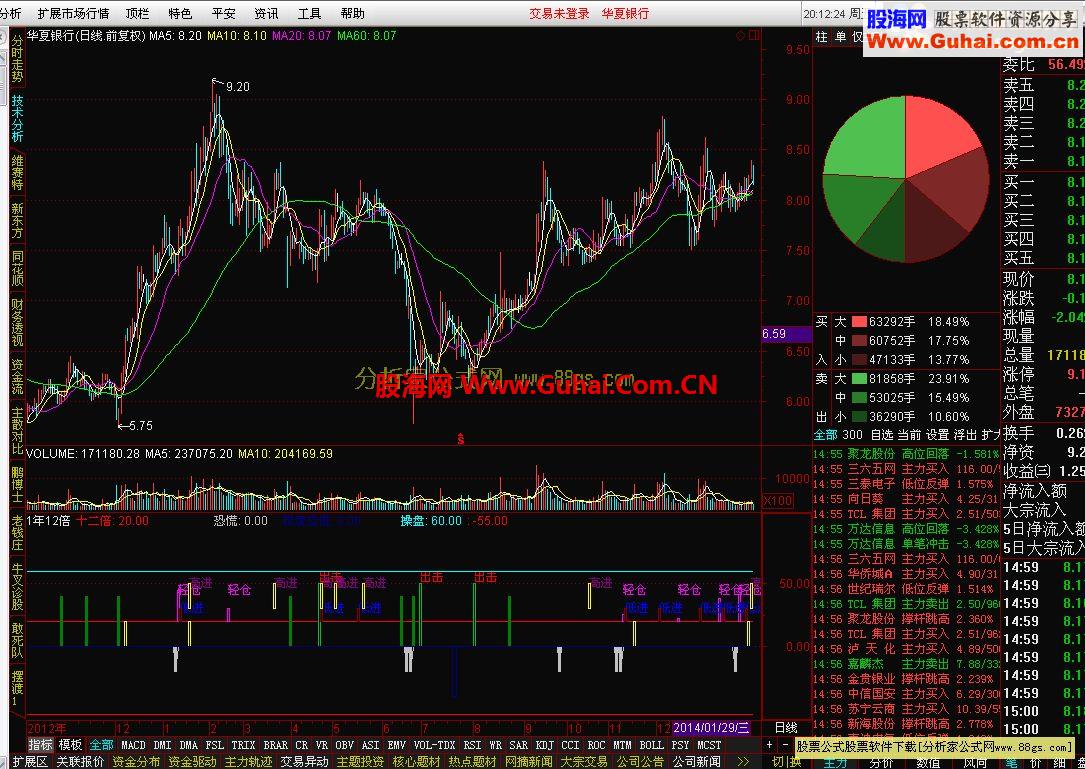Screen dimensions: 1085x769
Task: Click the square icon above the price chart
Action: (754, 35)
